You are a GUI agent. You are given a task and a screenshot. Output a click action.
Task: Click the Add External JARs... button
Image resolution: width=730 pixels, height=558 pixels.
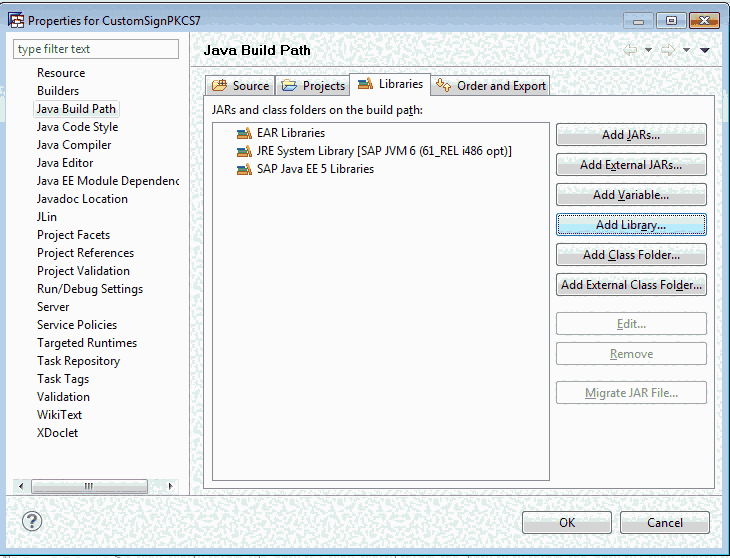tap(631, 165)
